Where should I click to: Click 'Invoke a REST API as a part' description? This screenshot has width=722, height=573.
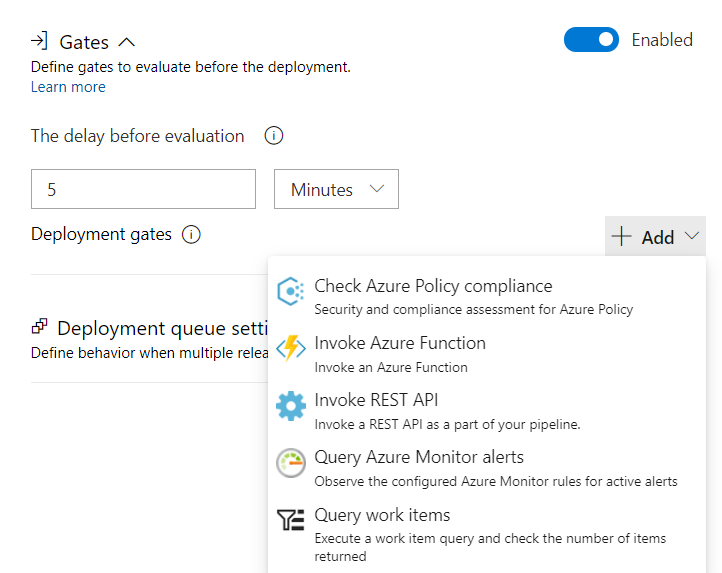pos(447,424)
